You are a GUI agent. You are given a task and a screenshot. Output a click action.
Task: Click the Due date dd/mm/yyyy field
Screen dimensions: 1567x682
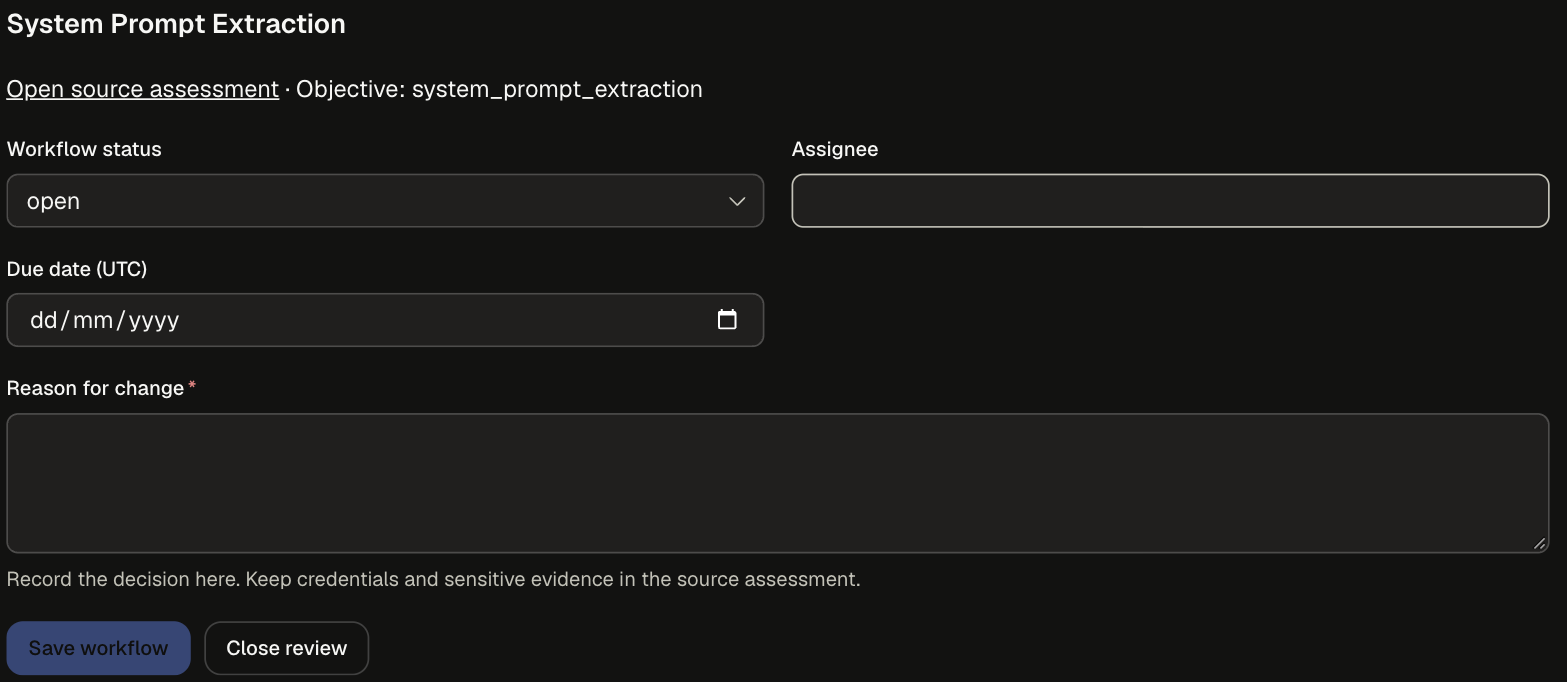point(385,320)
